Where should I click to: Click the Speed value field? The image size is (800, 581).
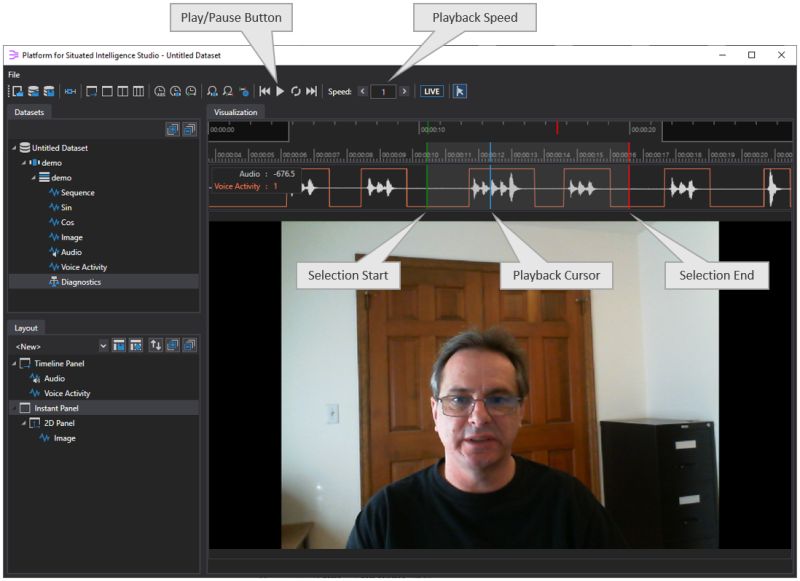[x=383, y=92]
